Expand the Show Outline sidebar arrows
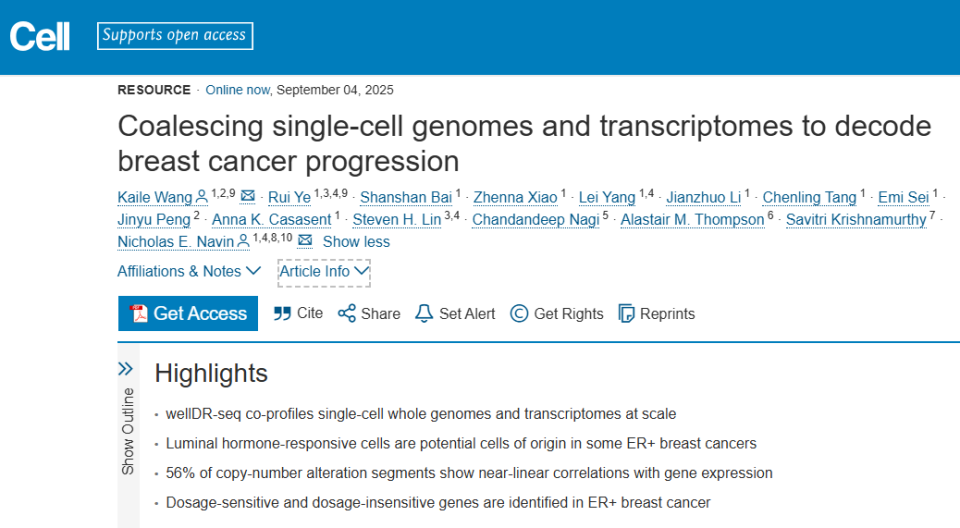Screen dimensions: 960x528 [126, 368]
